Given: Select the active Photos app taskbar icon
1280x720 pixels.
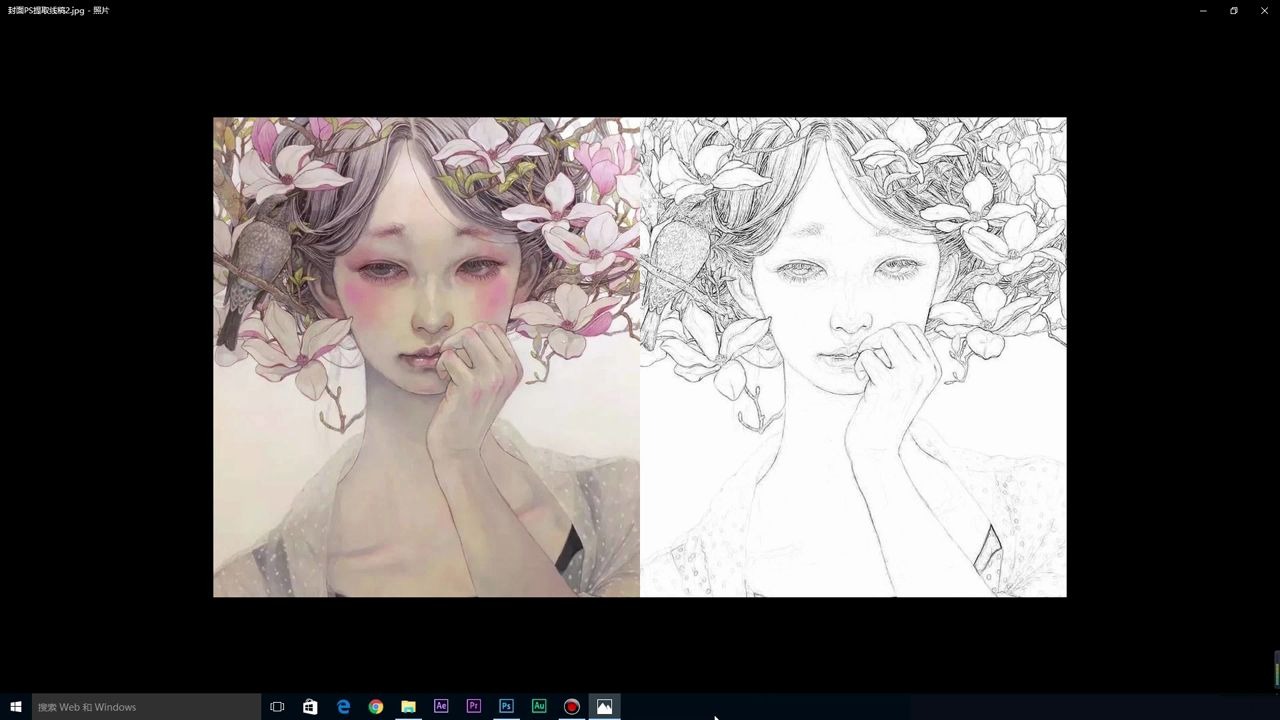Looking at the screenshot, I should pyautogui.click(x=603, y=706).
